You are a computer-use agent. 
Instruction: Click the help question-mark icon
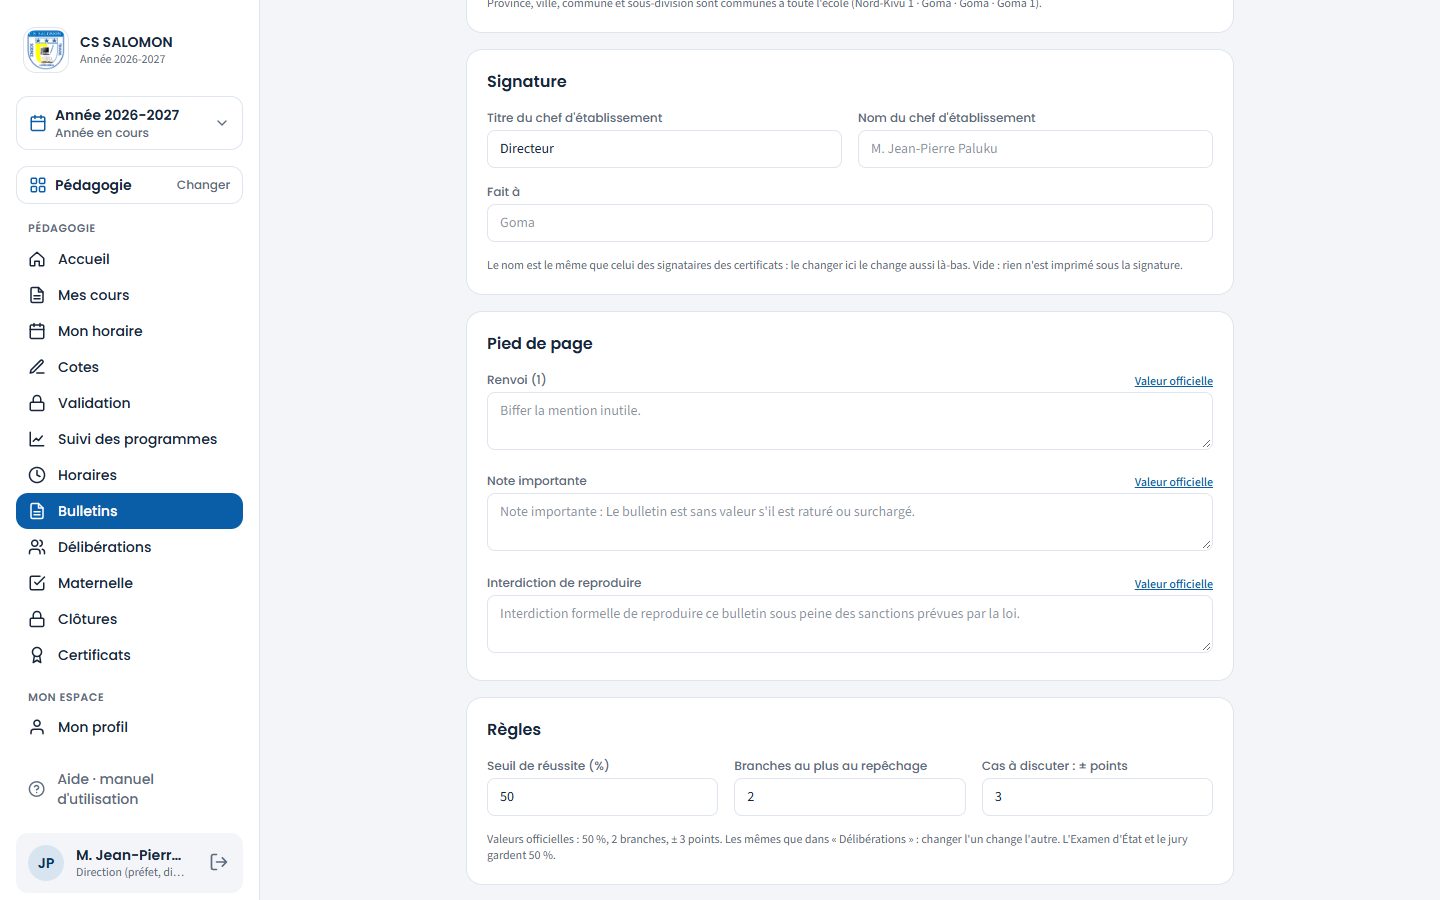tap(37, 789)
